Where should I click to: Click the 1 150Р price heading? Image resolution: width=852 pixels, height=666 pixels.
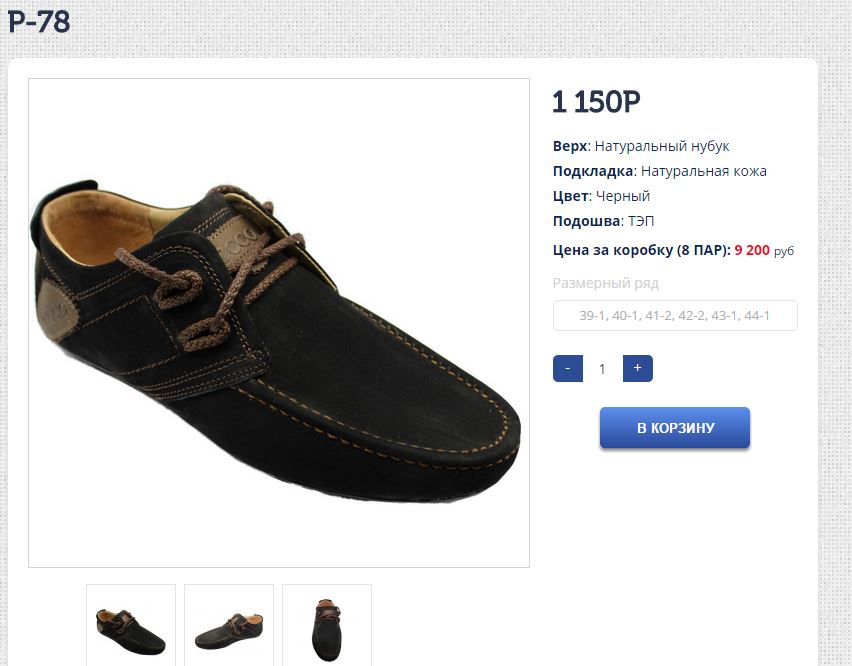[596, 102]
